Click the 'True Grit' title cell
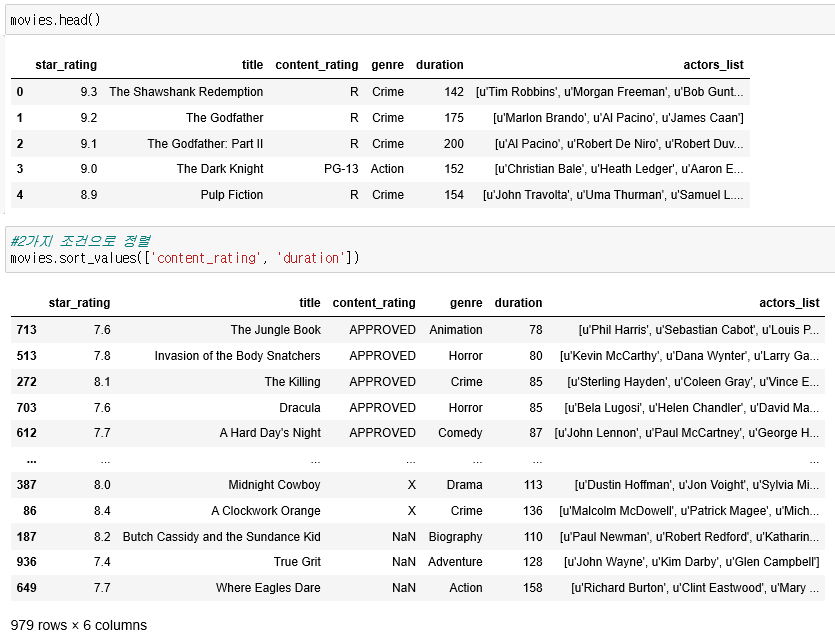This screenshot has height=642, width=835. [297, 562]
